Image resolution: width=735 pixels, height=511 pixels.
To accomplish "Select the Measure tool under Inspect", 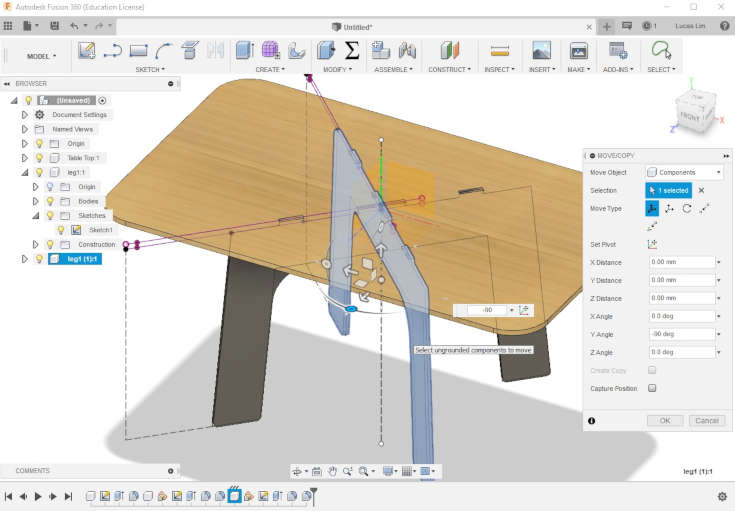I will (x=501, y=50).
